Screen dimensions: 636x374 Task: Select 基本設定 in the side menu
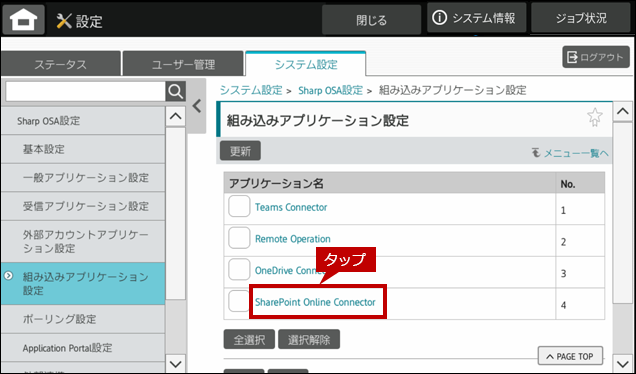[x=83, y=149]
